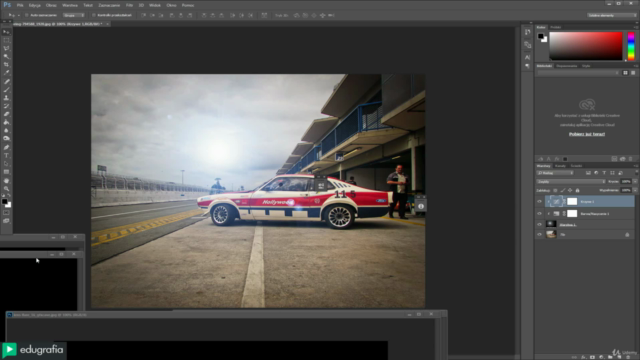Screen dimensions: 640x360
Task: Switch to the Kanały tab
Action: [560, 166]
